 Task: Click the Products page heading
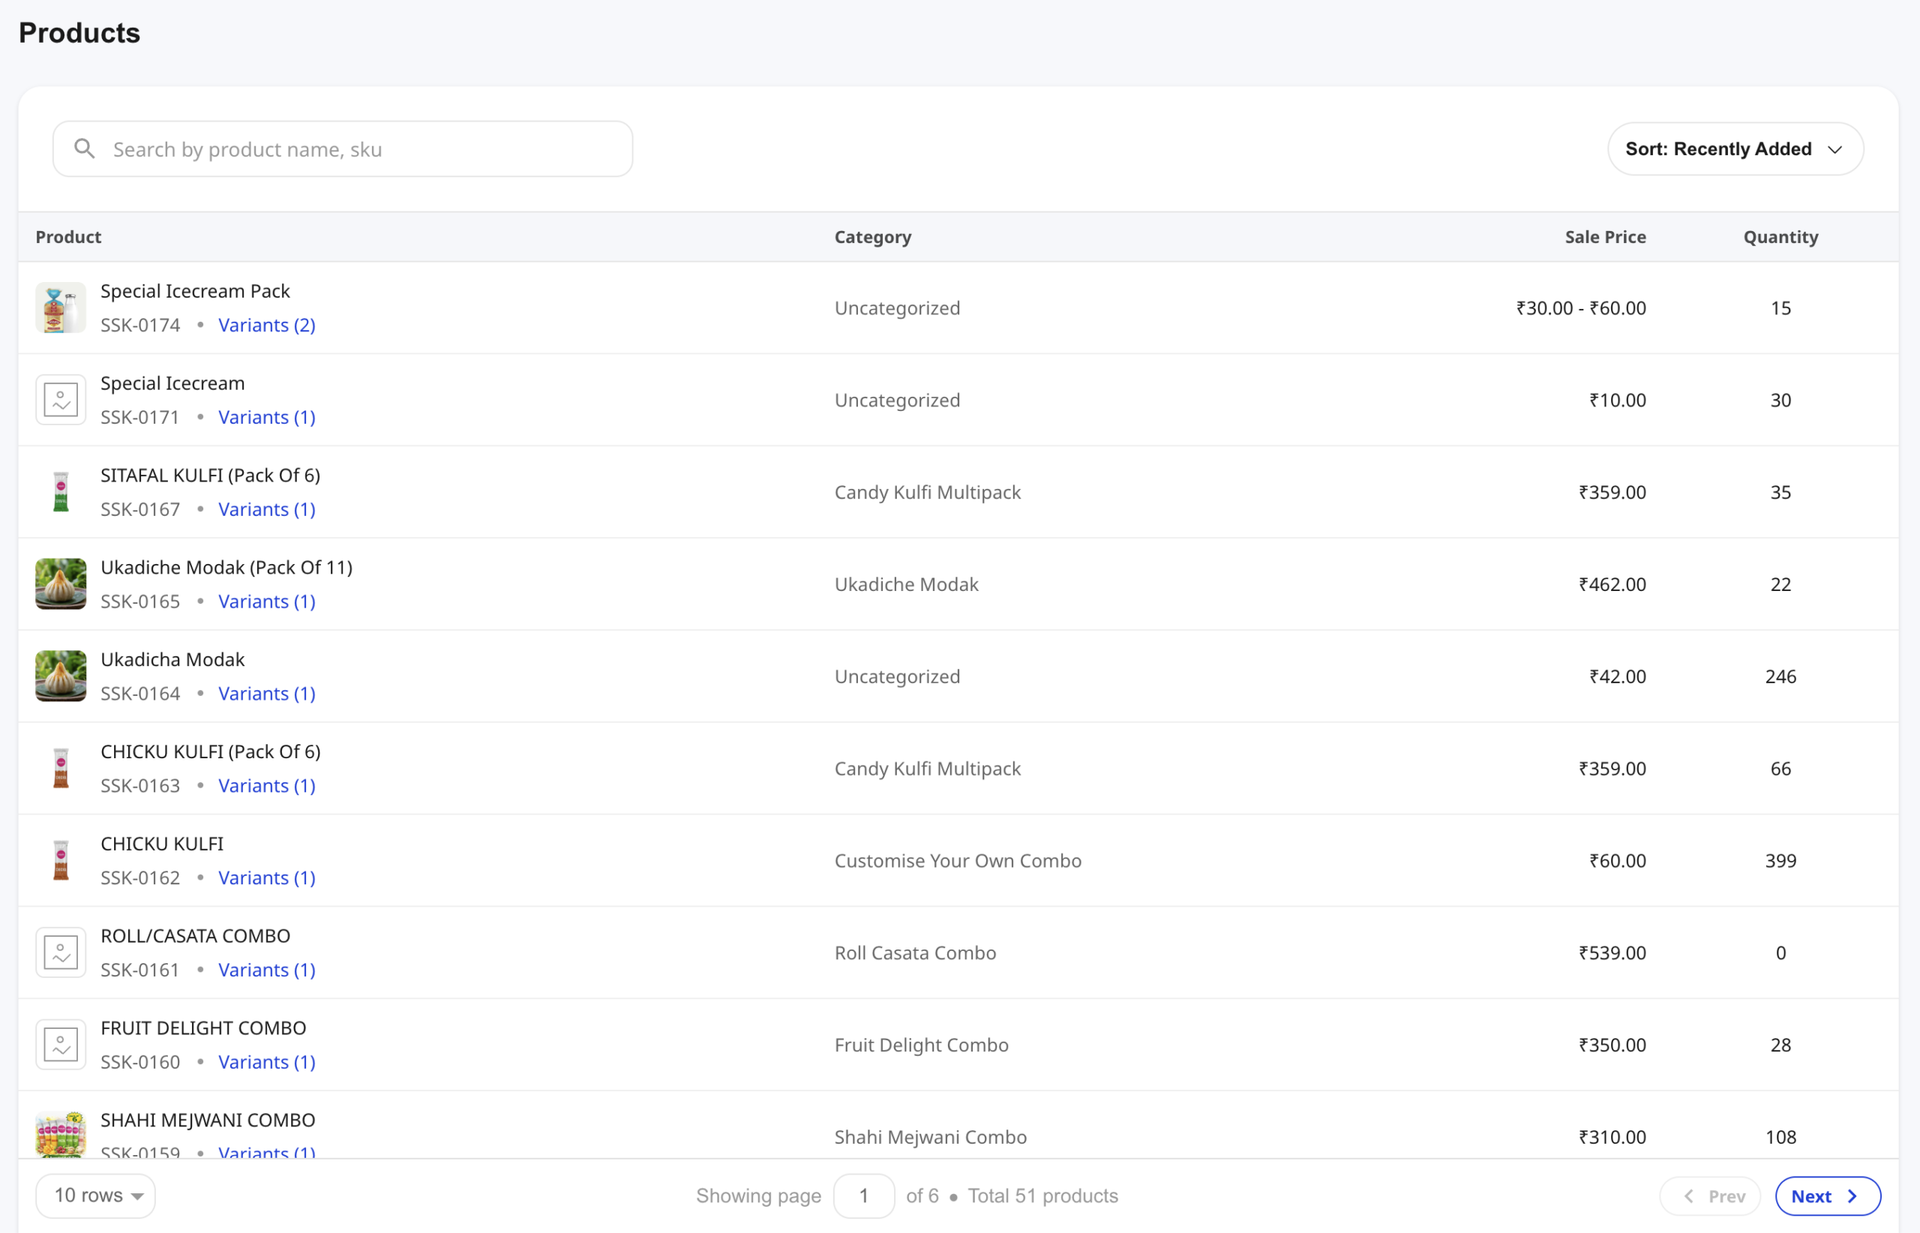pyautogui.click(x=79, y=32)
